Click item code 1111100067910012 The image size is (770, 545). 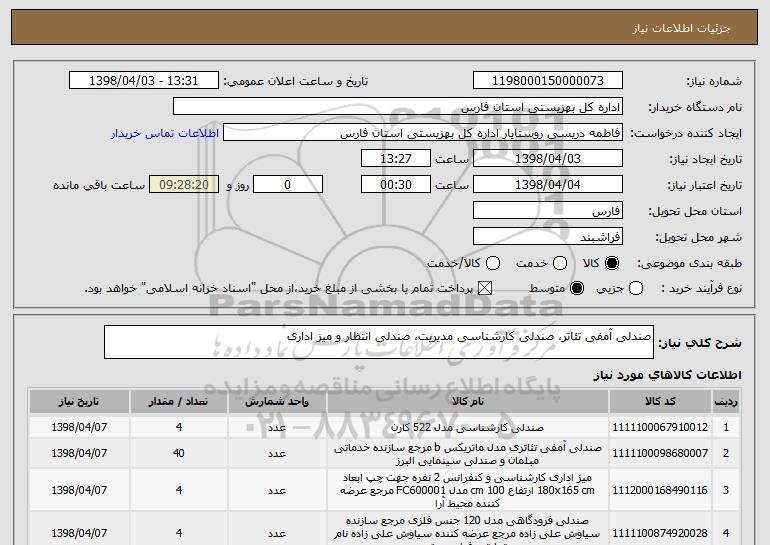(660, 427)
